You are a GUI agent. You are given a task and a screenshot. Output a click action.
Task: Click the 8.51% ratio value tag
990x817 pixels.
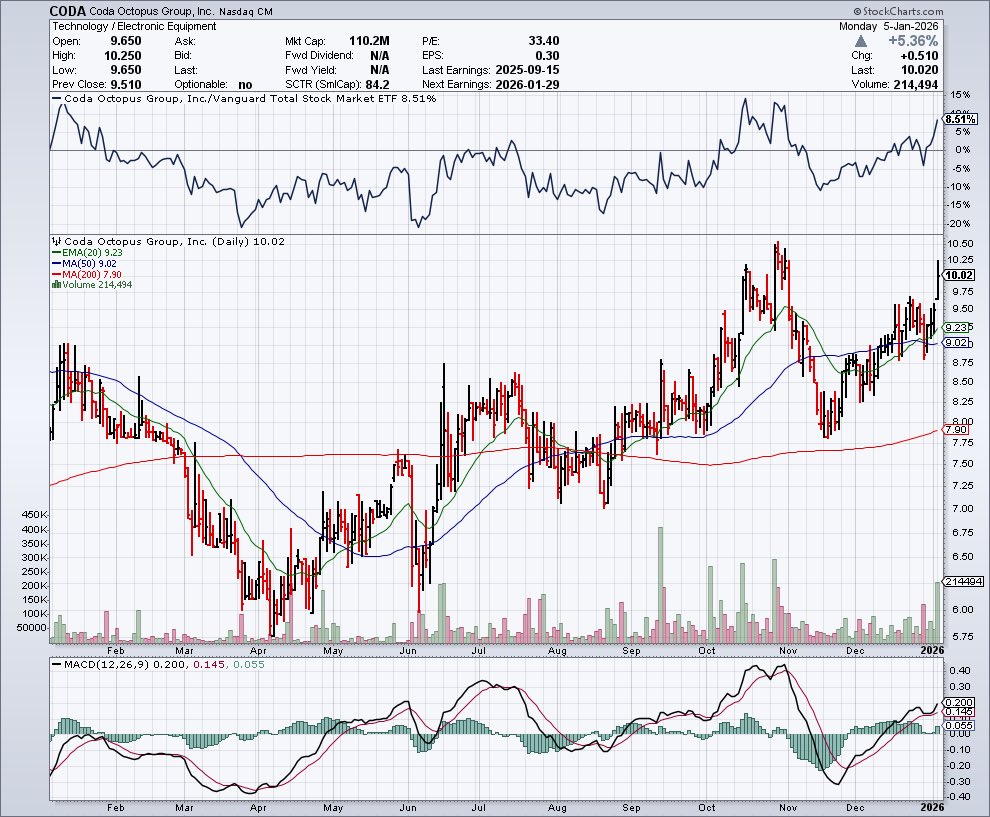coord(961,119)
